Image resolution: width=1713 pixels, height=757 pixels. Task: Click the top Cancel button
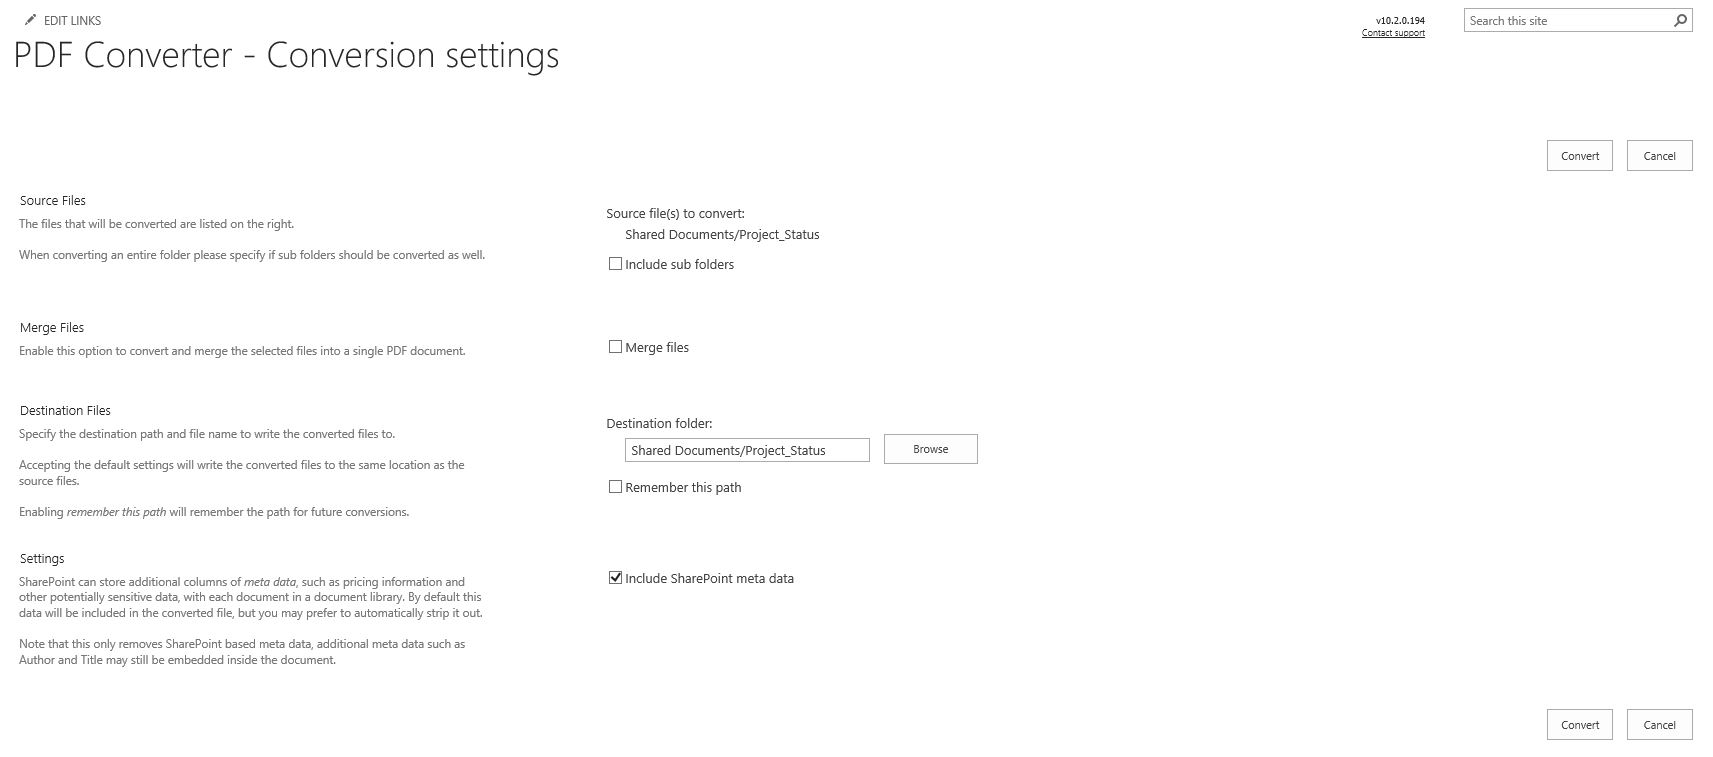1658,155
